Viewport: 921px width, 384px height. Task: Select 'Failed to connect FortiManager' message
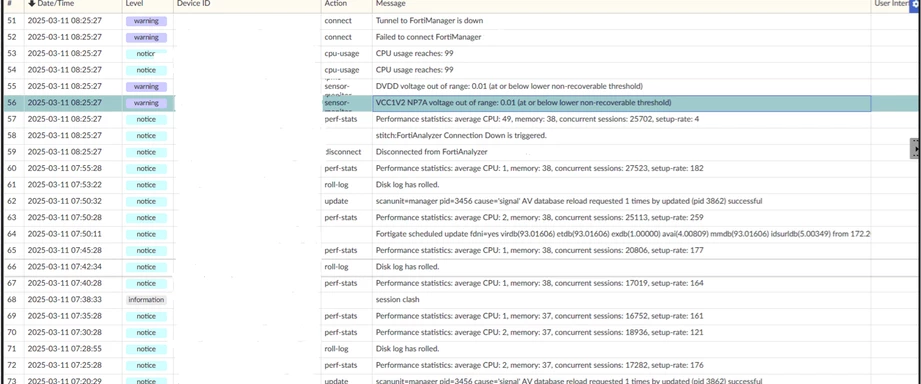[428, 37]
